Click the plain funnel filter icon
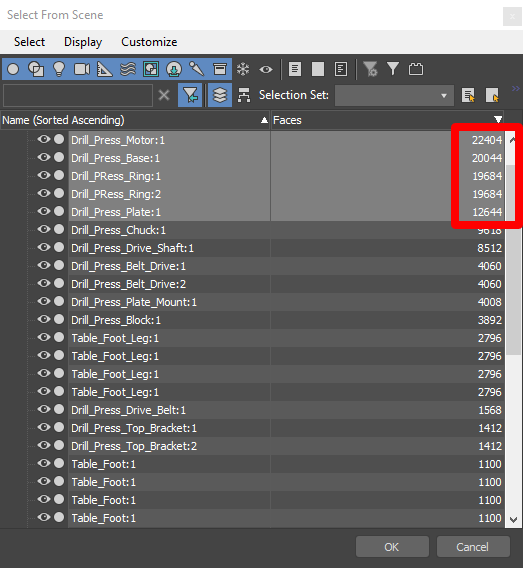 point(393,68)
